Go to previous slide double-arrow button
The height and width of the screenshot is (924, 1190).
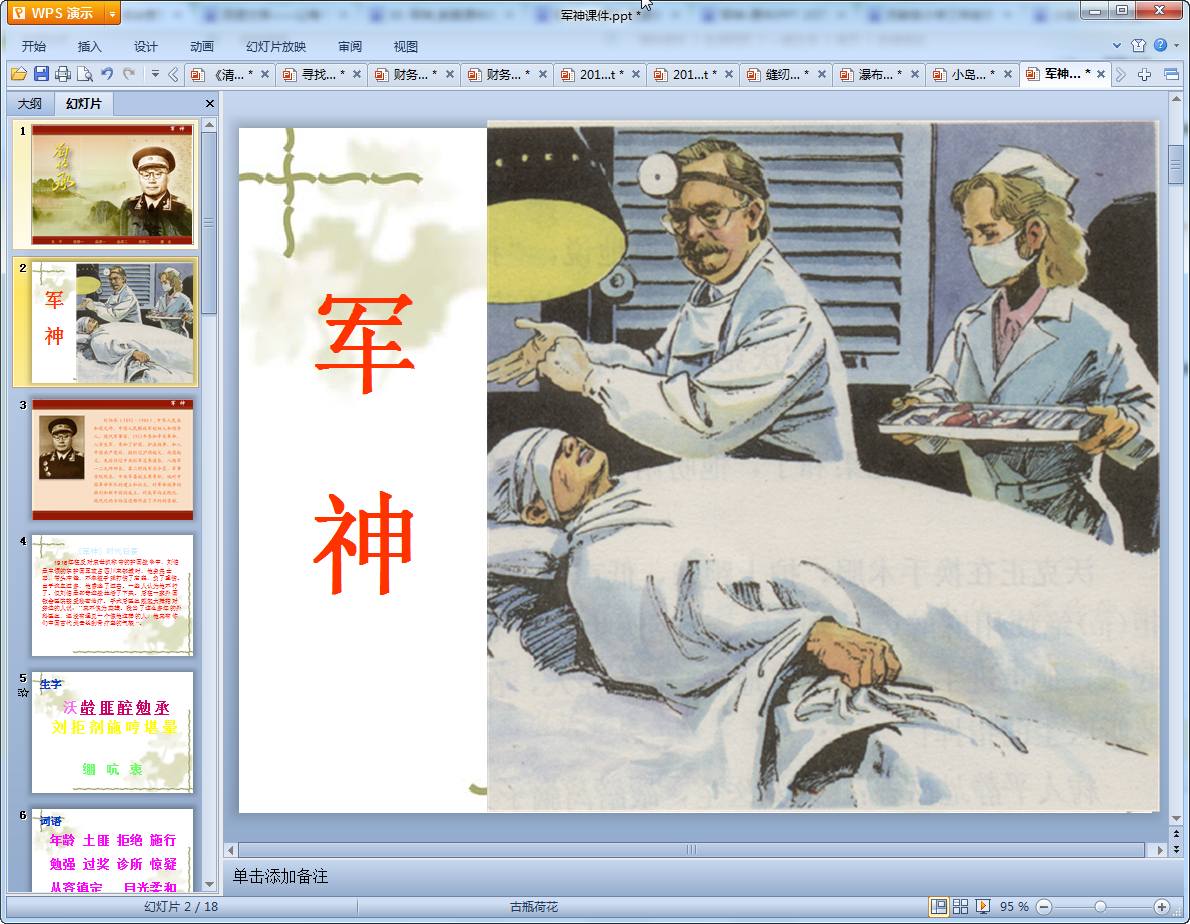pos(1176,834)
